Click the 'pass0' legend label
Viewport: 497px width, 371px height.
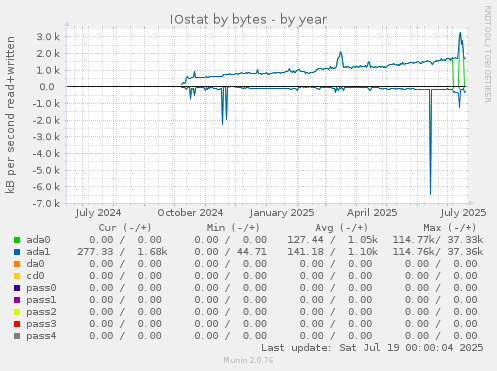41,288
